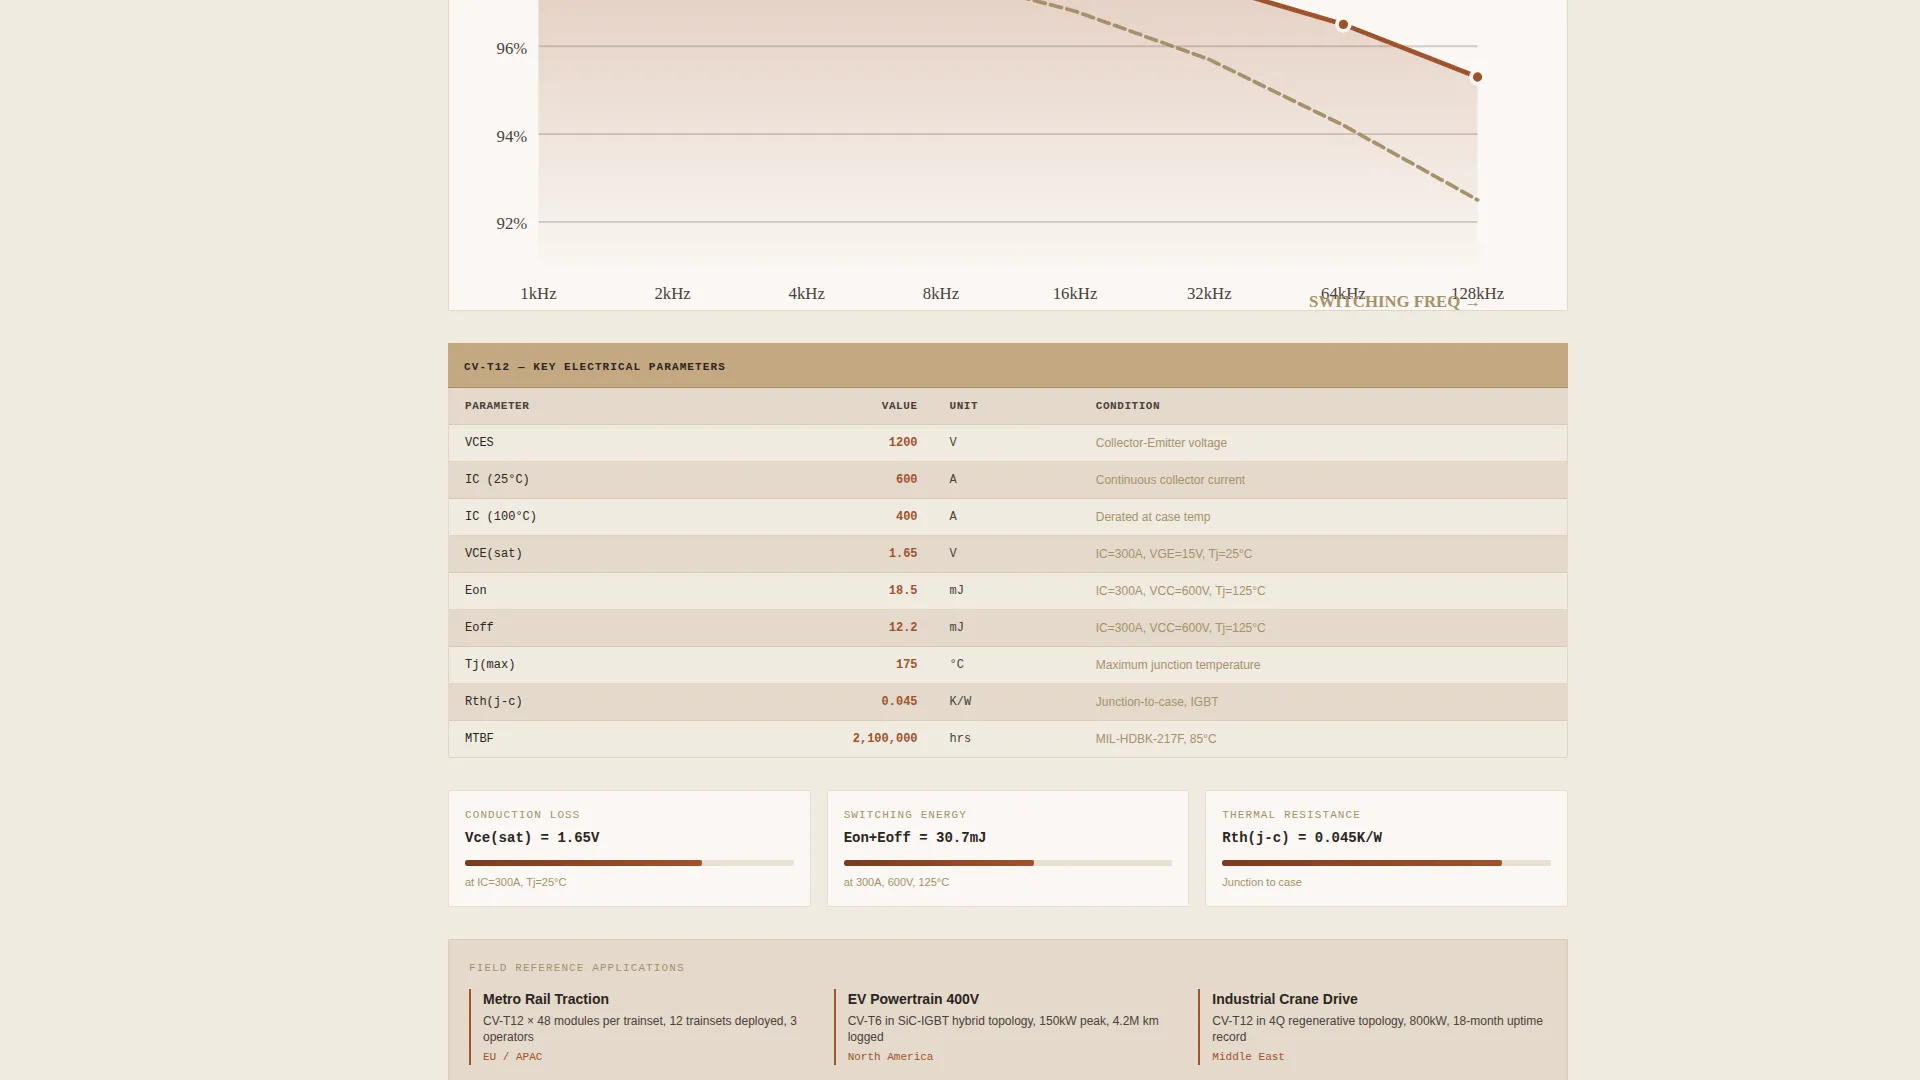This screenshot has height=1080, width=1920.
Task: Click the Industrial Crane Drive heading
Action: tap(1284, 999)
